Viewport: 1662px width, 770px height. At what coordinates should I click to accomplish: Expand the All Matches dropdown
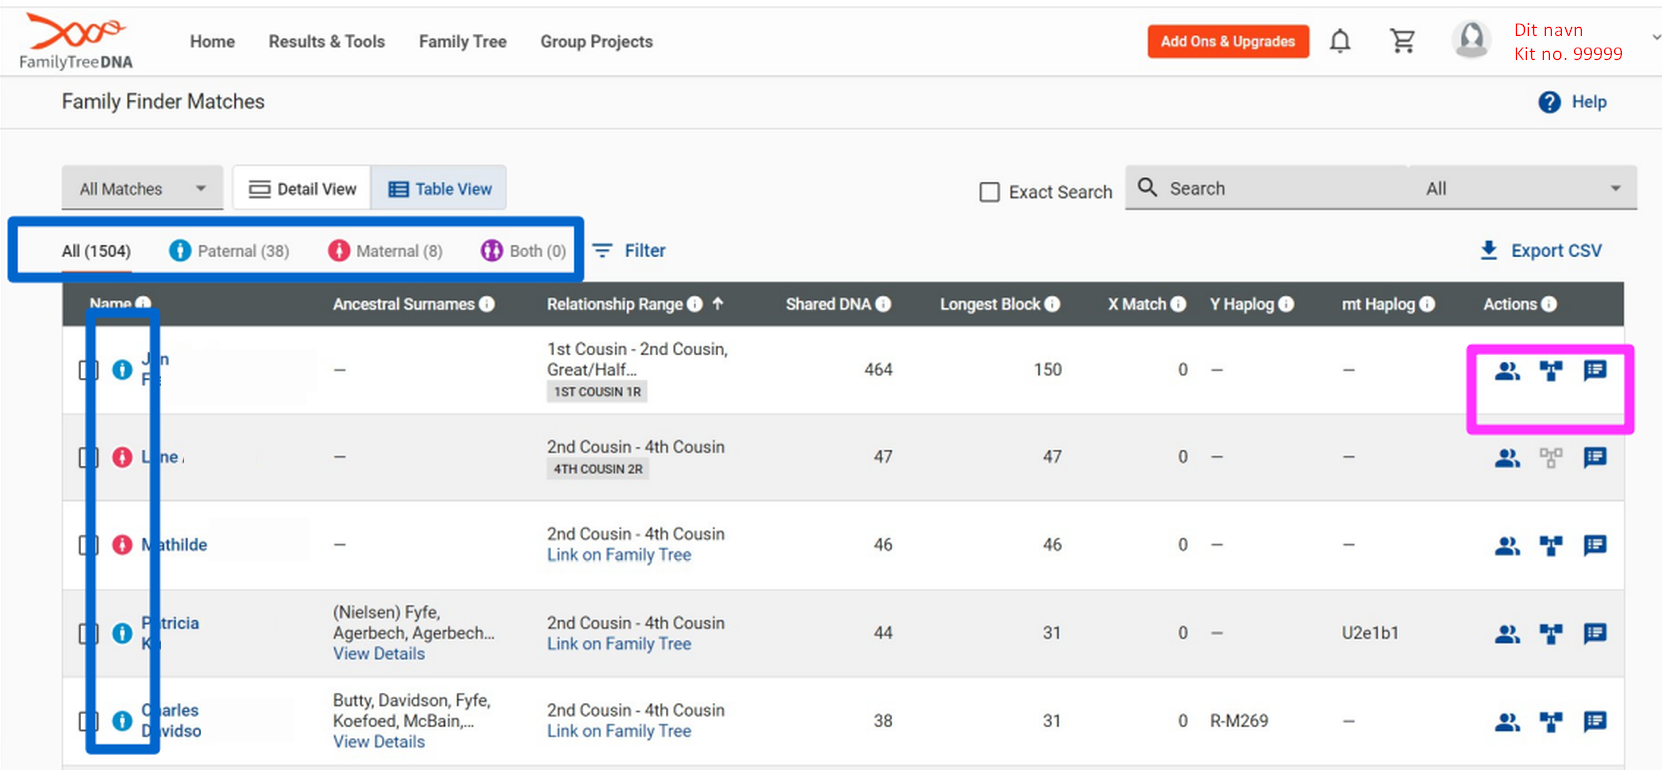click(142, 189)
